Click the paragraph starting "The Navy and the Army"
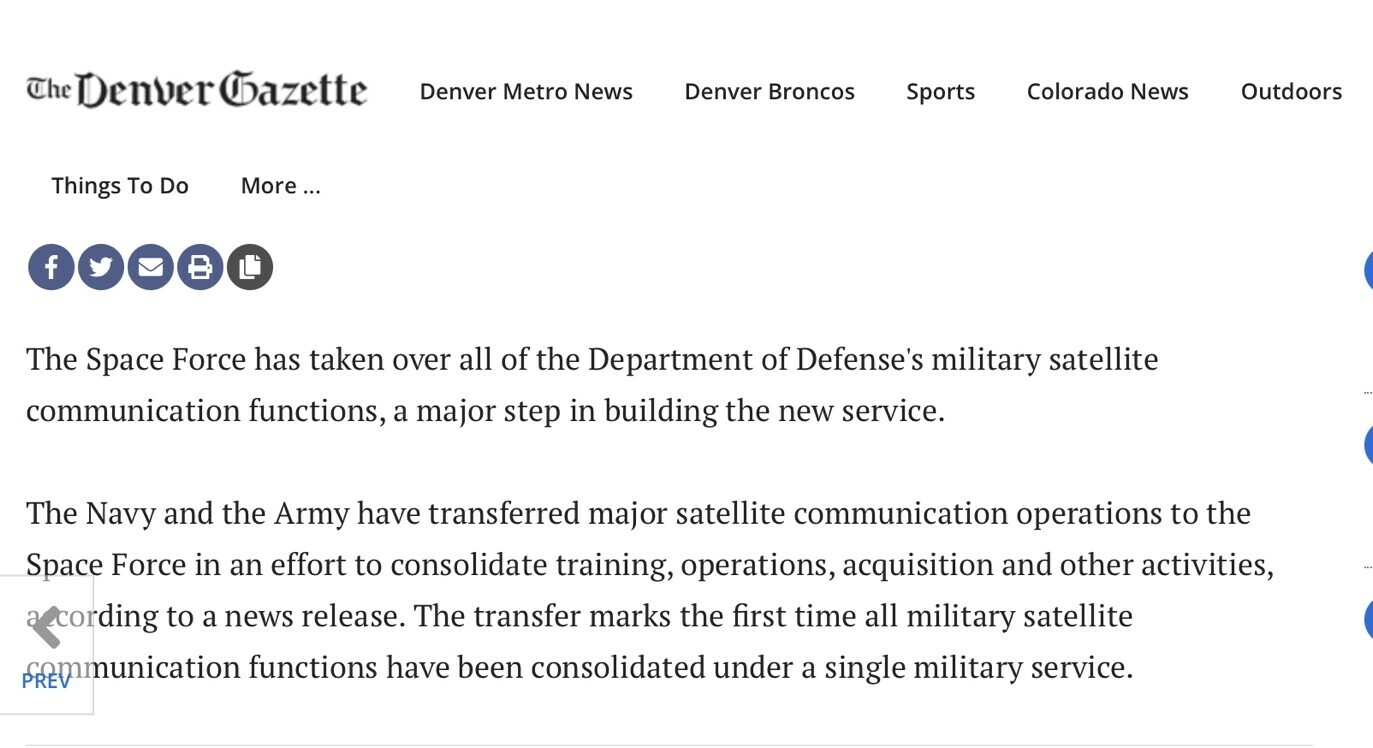This screenshot has width=1373, height=748. tap(650, 590)
